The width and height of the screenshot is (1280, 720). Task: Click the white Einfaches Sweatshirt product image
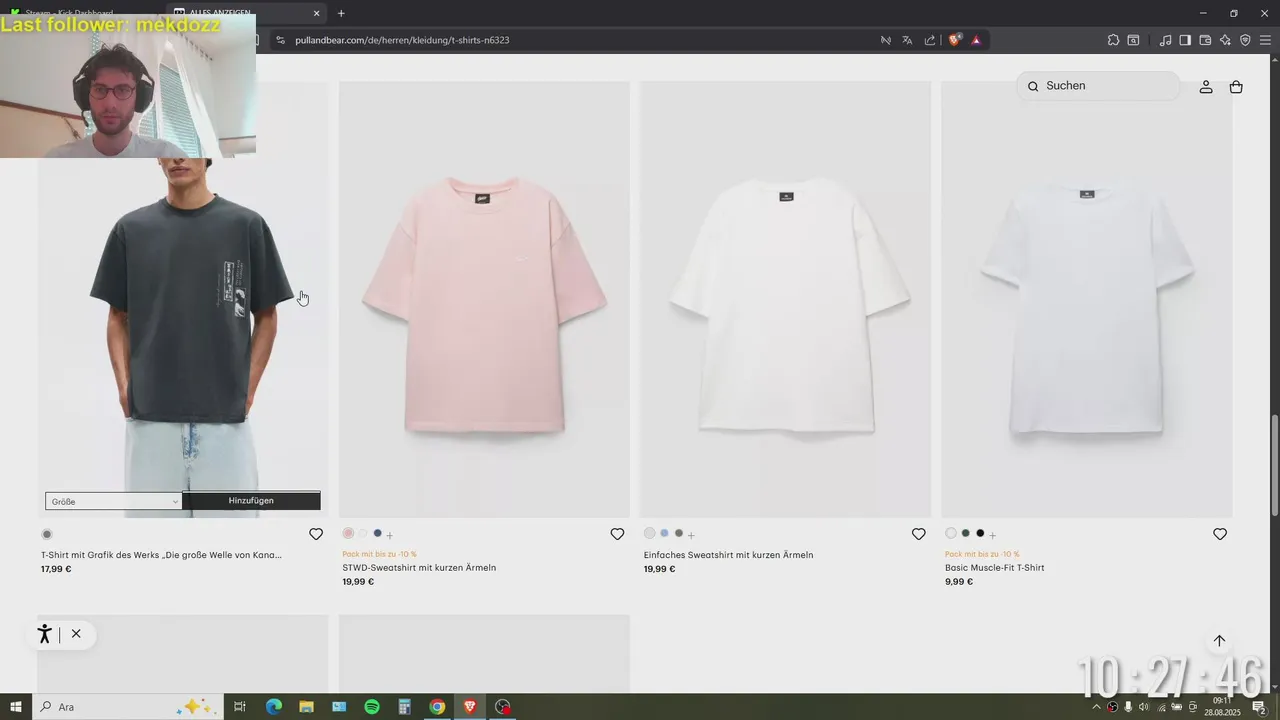pyautogui.click(x=785, y=299)
